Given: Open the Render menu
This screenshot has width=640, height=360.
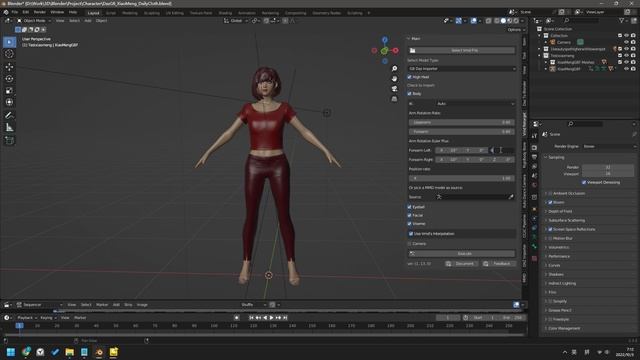Looking at the screenshot, I should point(40,12).
